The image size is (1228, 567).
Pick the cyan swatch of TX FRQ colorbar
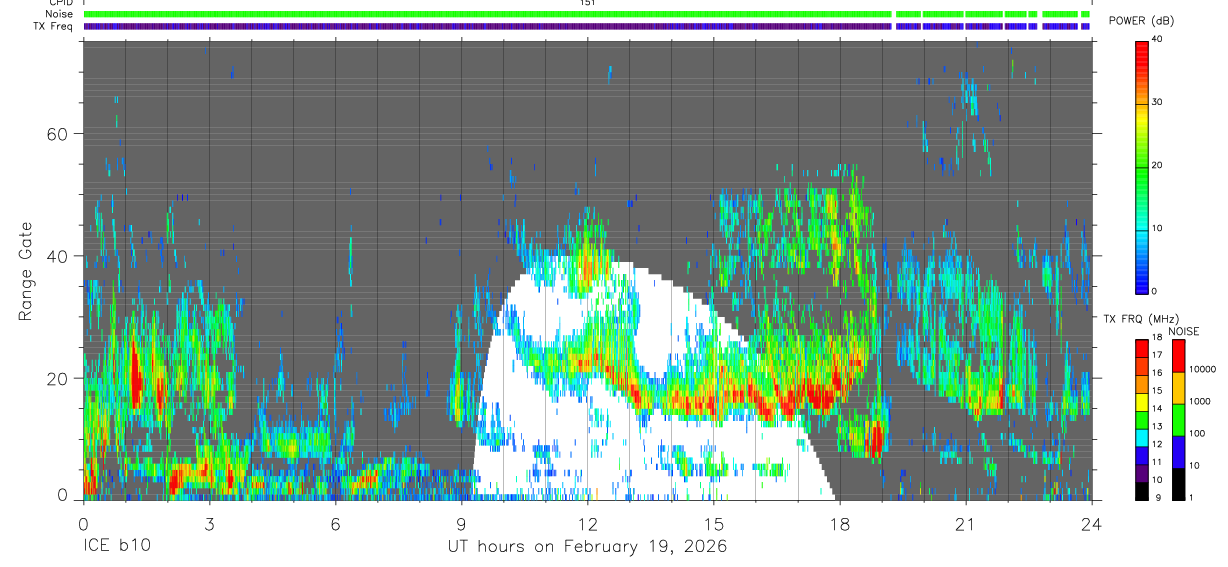1142,436
